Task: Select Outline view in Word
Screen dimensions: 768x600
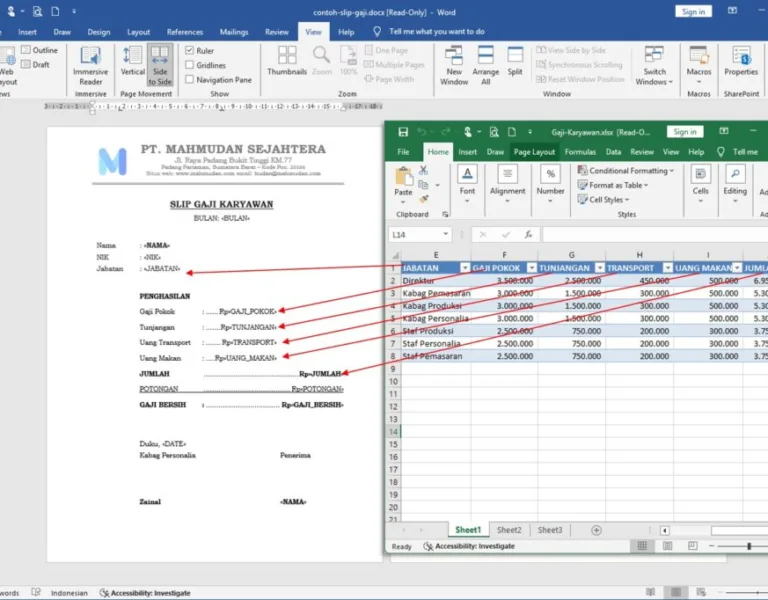Action: 39,50
